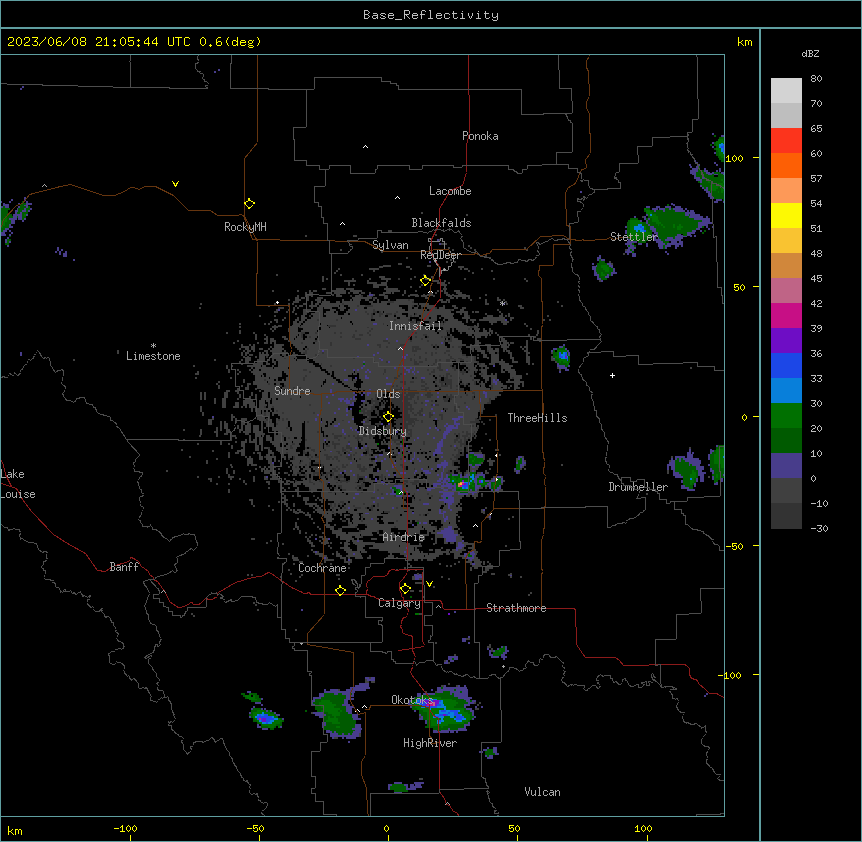Image resolution: width=862 pixels, height=842 pixels.
Task: Click the Innisfail city label
Action: click(416, 326)
